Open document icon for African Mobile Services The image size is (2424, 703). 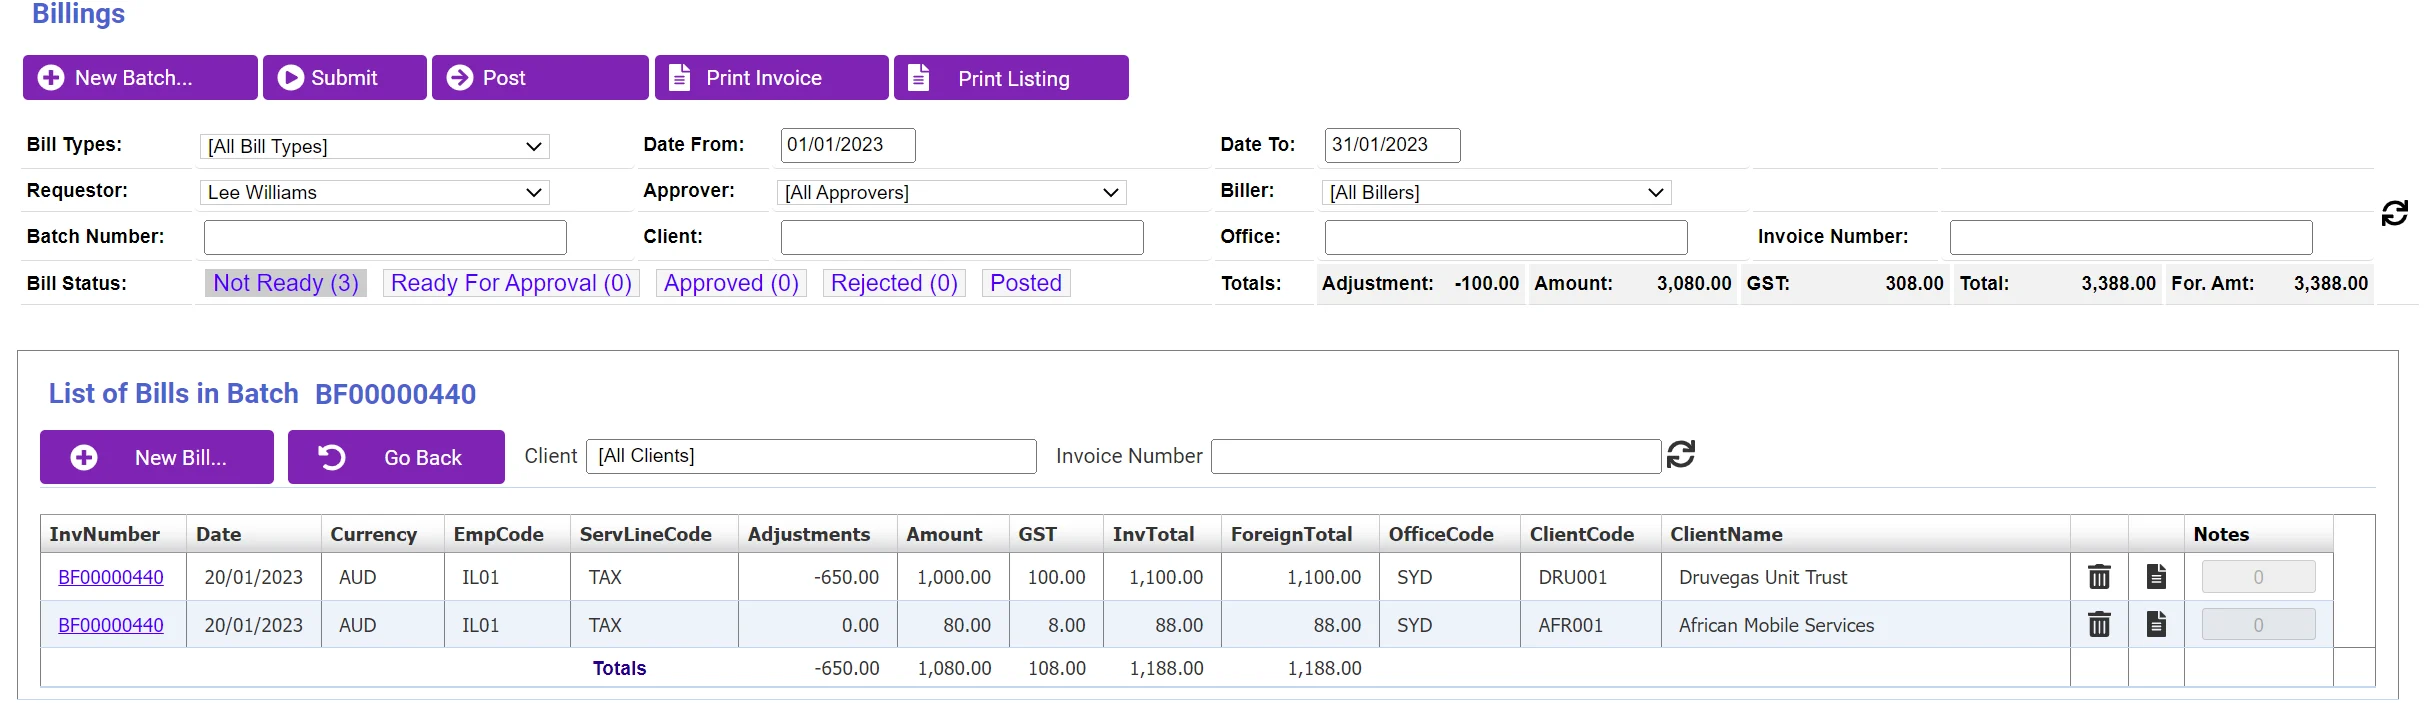2157,625
